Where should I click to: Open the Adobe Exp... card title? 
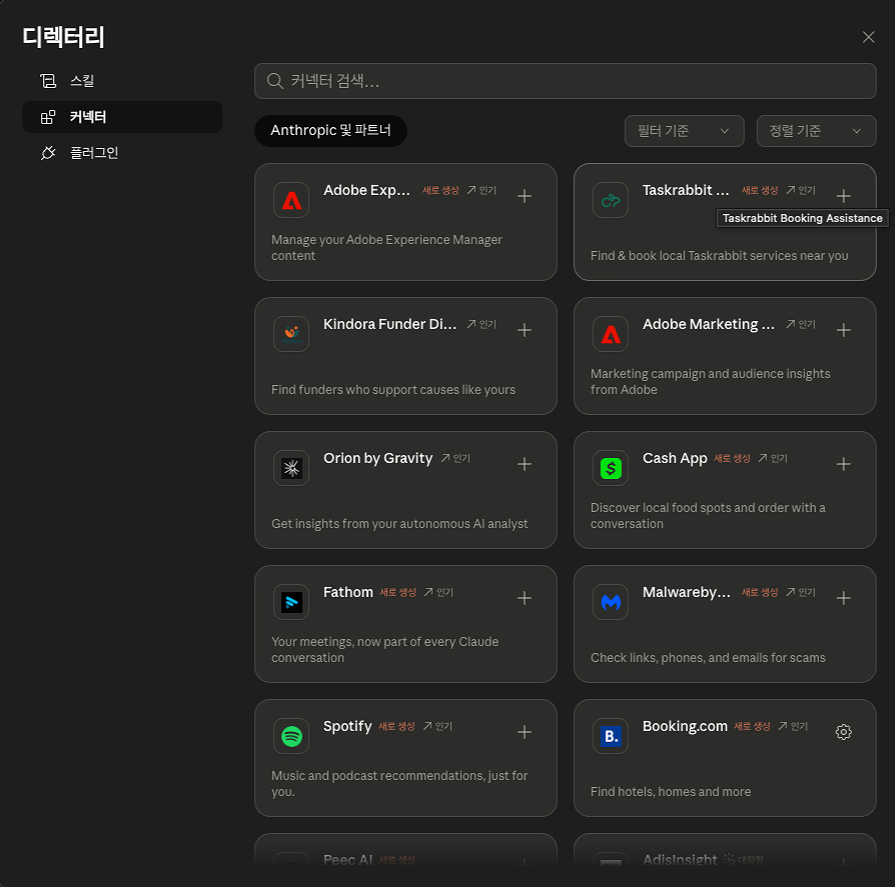366,190
